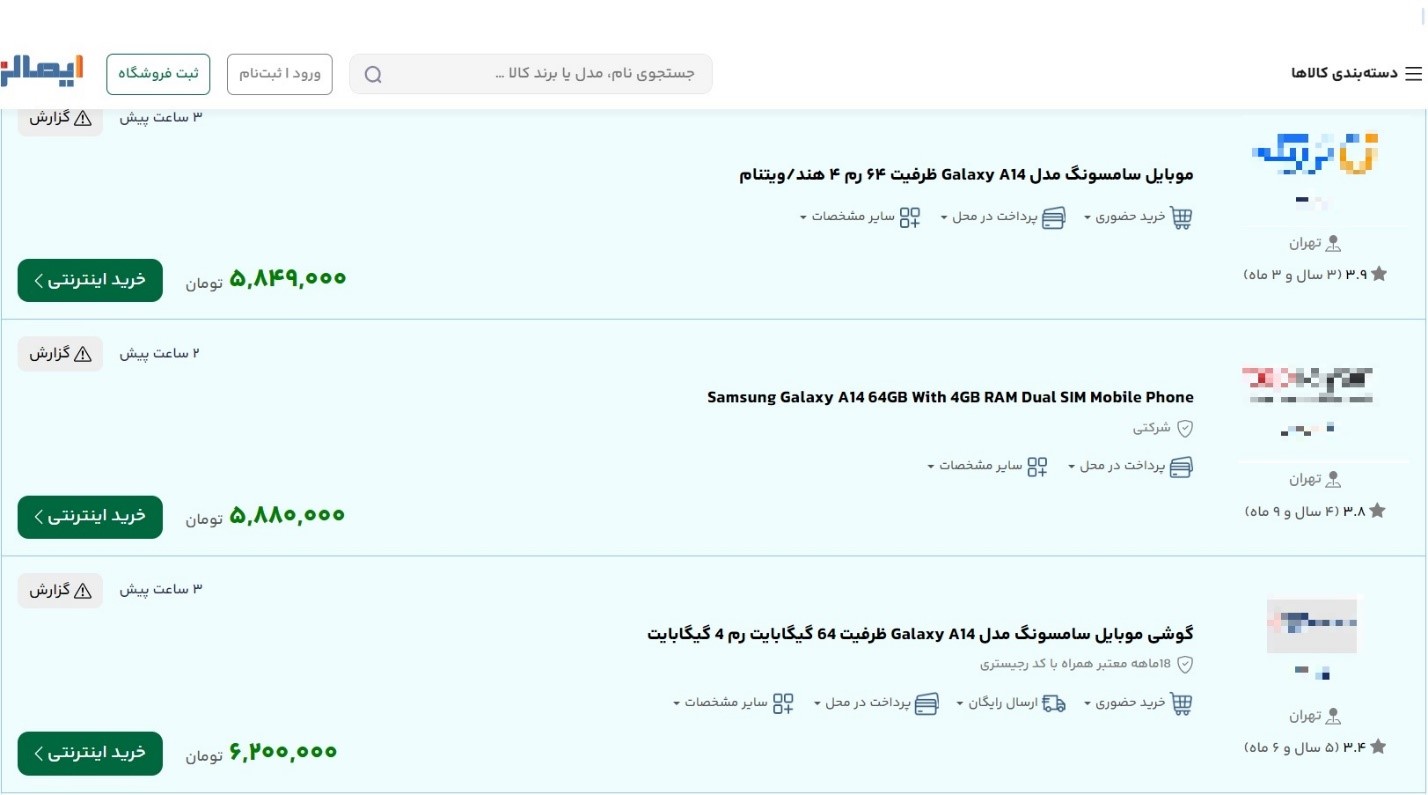Click the specifications grid icon in the first listing
This screenshot has width=1428, height=795.
pyautogui.click(x=909, y=218)
